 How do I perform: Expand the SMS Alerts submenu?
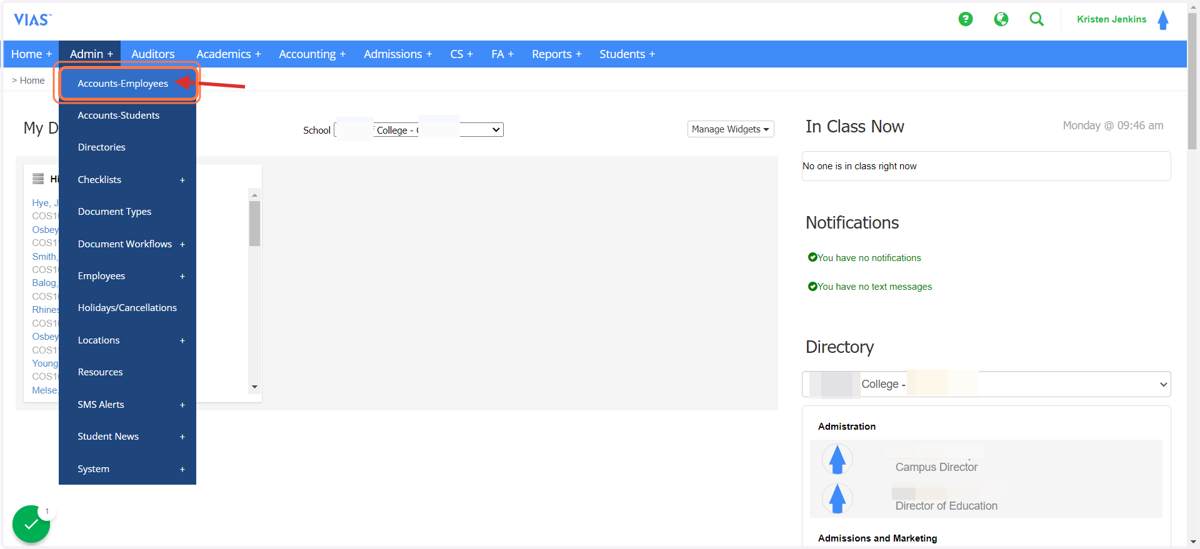pos(128,404)
